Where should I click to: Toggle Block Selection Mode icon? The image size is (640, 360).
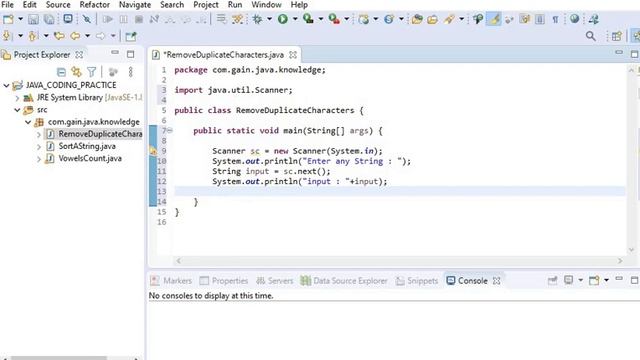coord(540,19)
